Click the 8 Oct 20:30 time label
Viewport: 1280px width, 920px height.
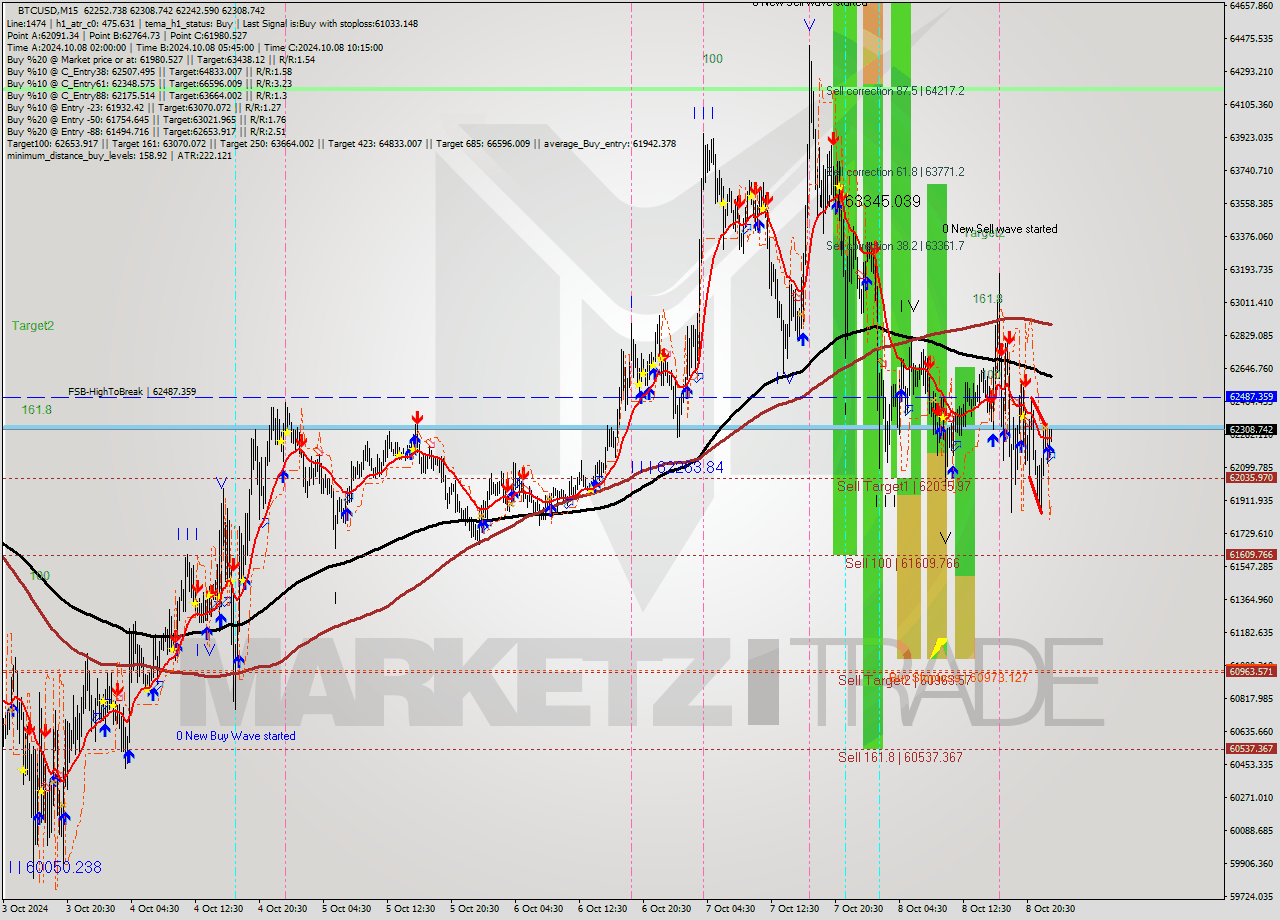(x=1051, y=909)
